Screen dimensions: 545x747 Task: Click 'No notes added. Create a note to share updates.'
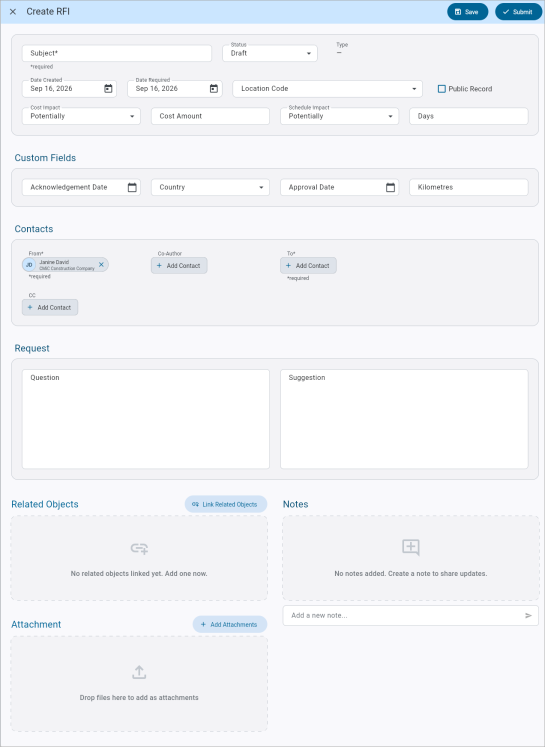(x=411, y=574)
